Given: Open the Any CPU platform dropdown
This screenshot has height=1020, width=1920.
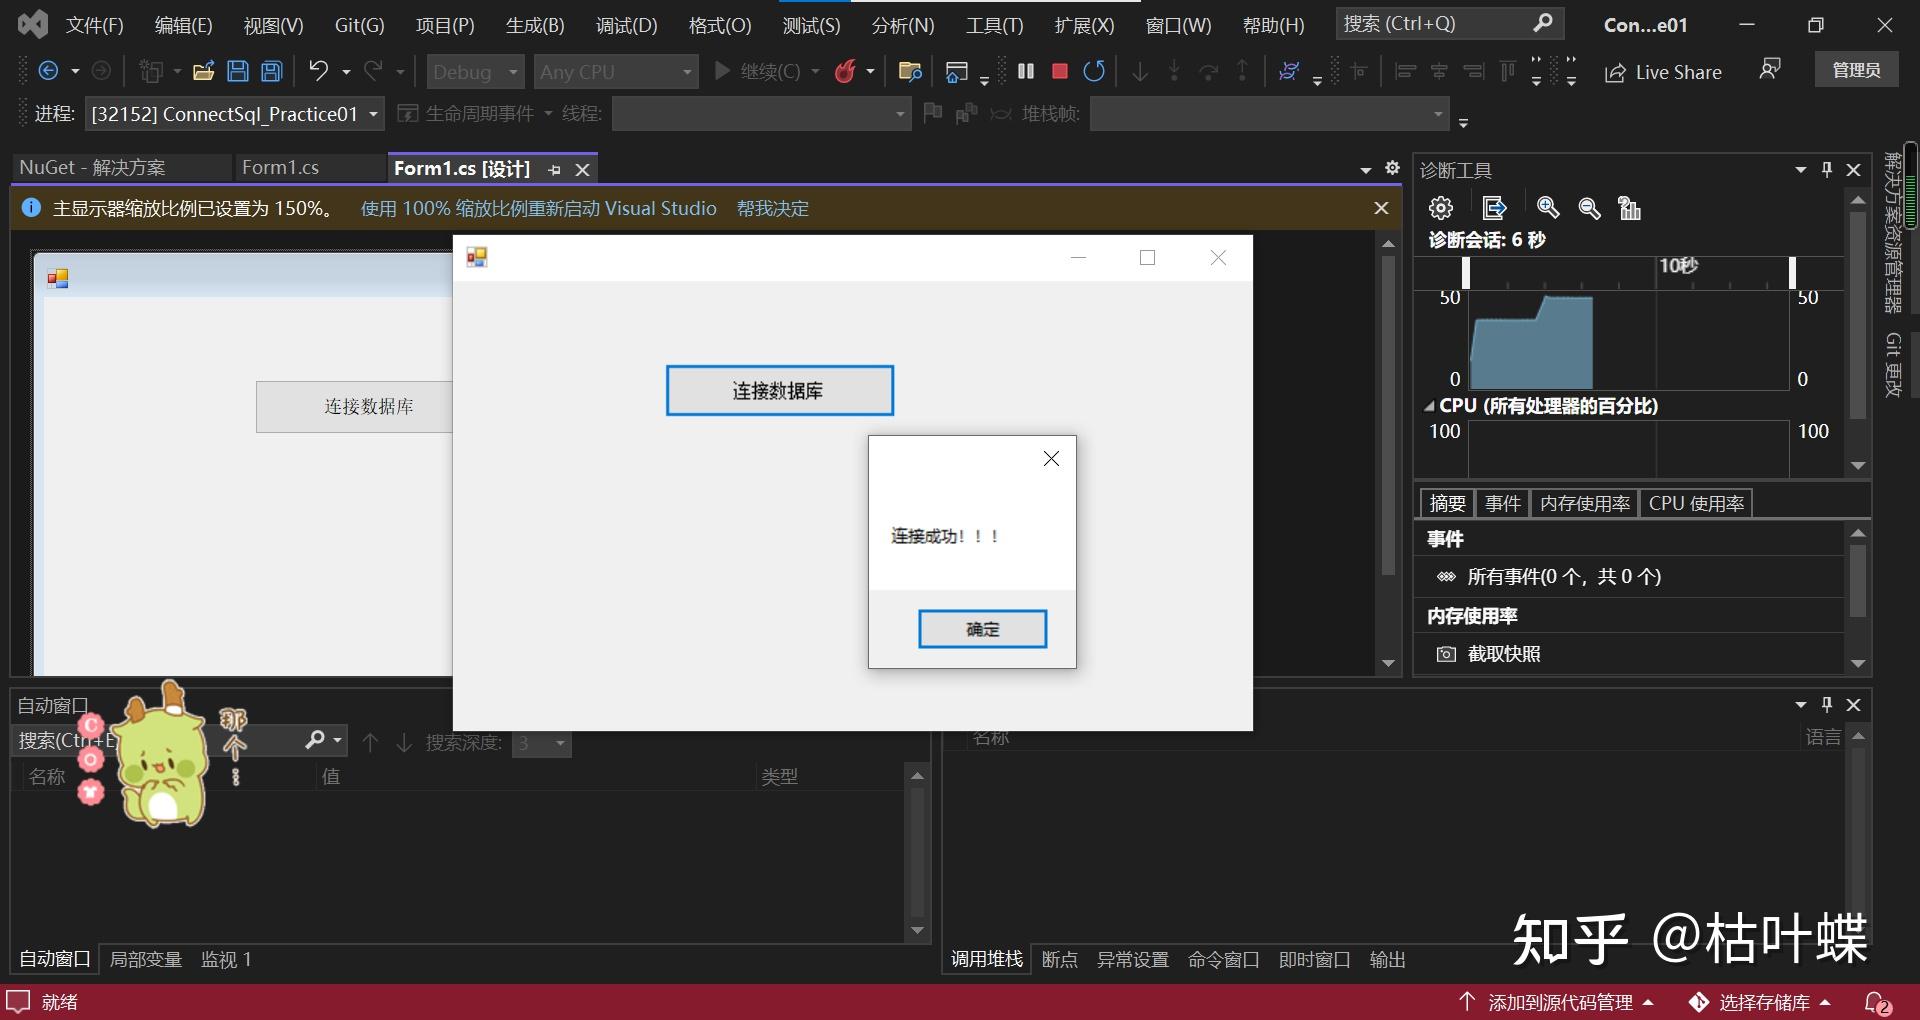Looking at the screenshot, I should click(616, 72).
